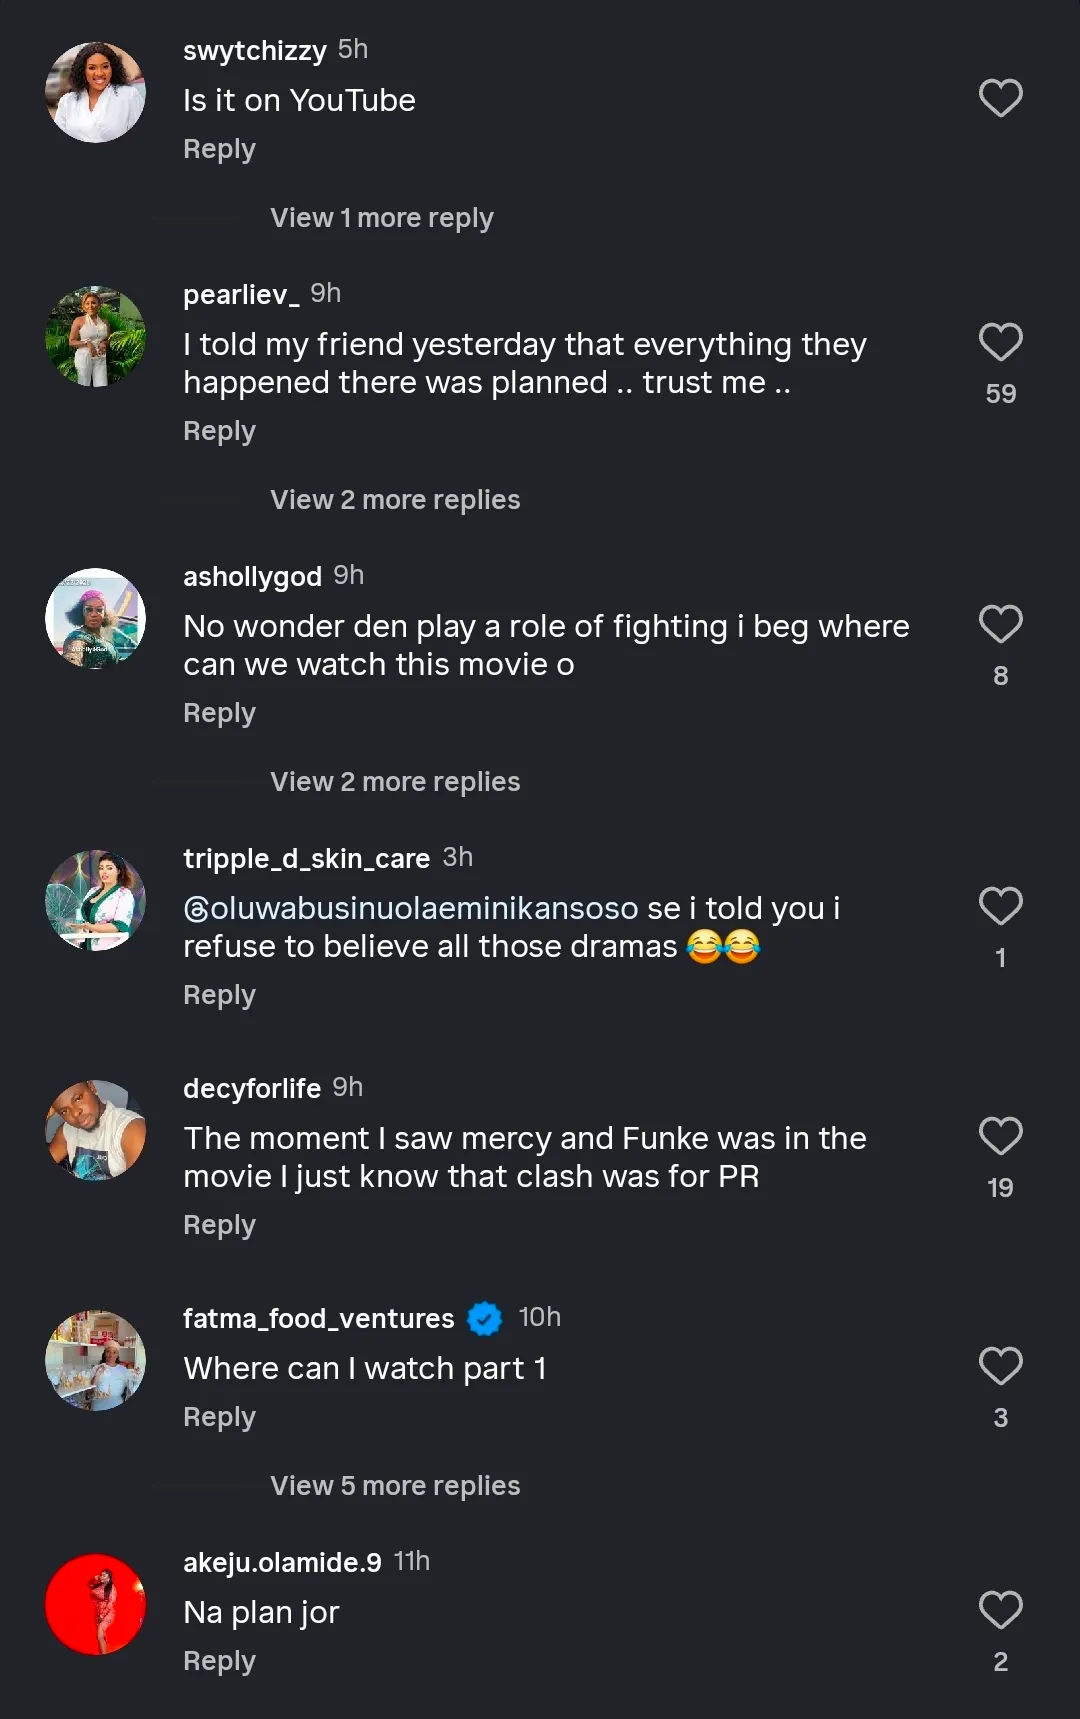Tap heart on ashollygod's comment
This screenshot has height=1719, width=1080.
(1000, 624)
